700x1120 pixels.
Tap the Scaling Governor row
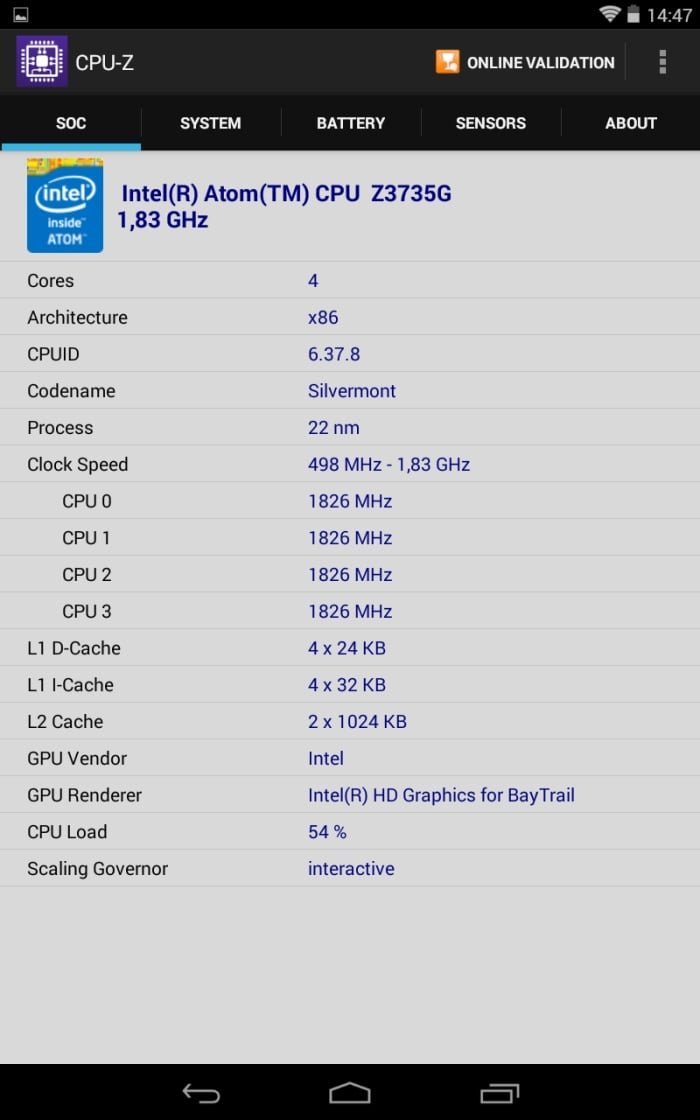pyautogui.click(x=350, y=869)
